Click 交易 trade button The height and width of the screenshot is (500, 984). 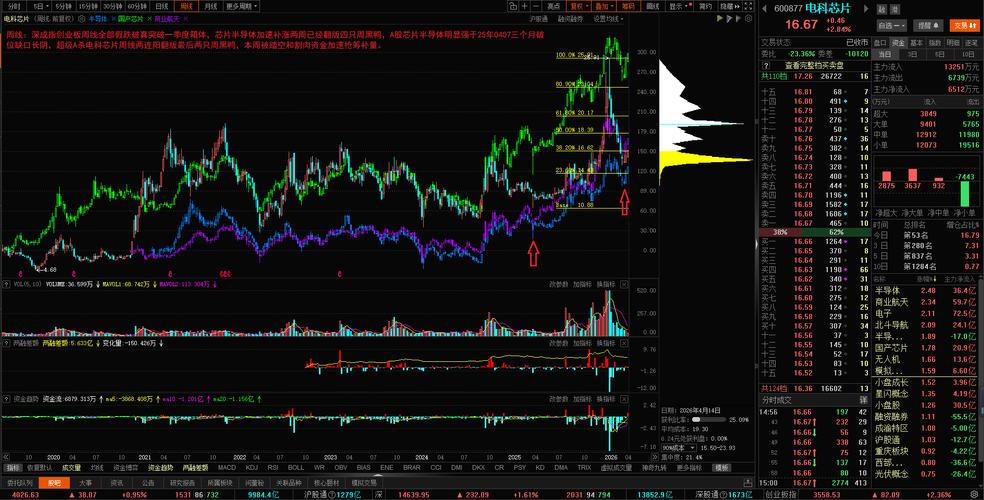[x=963, y=26]
